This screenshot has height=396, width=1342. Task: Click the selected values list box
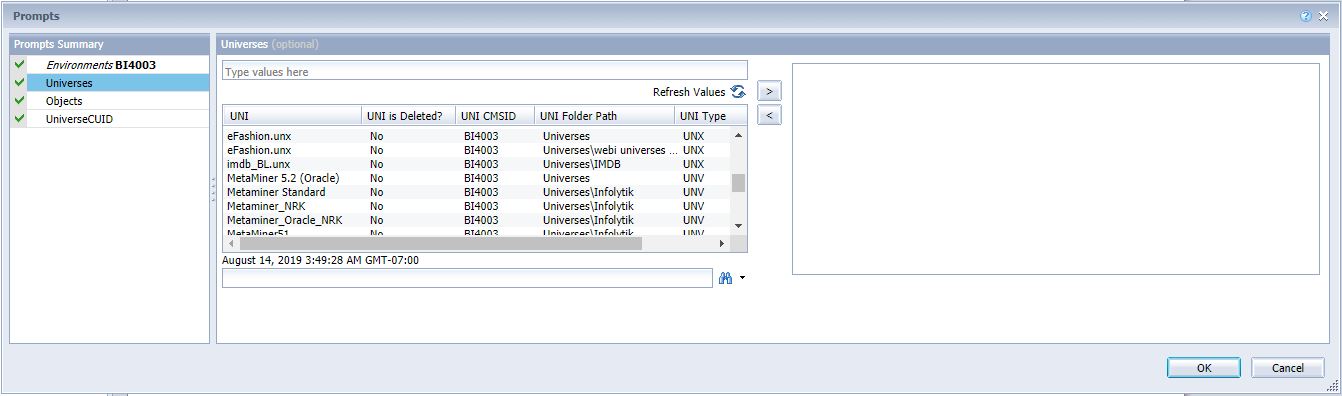1056,168
